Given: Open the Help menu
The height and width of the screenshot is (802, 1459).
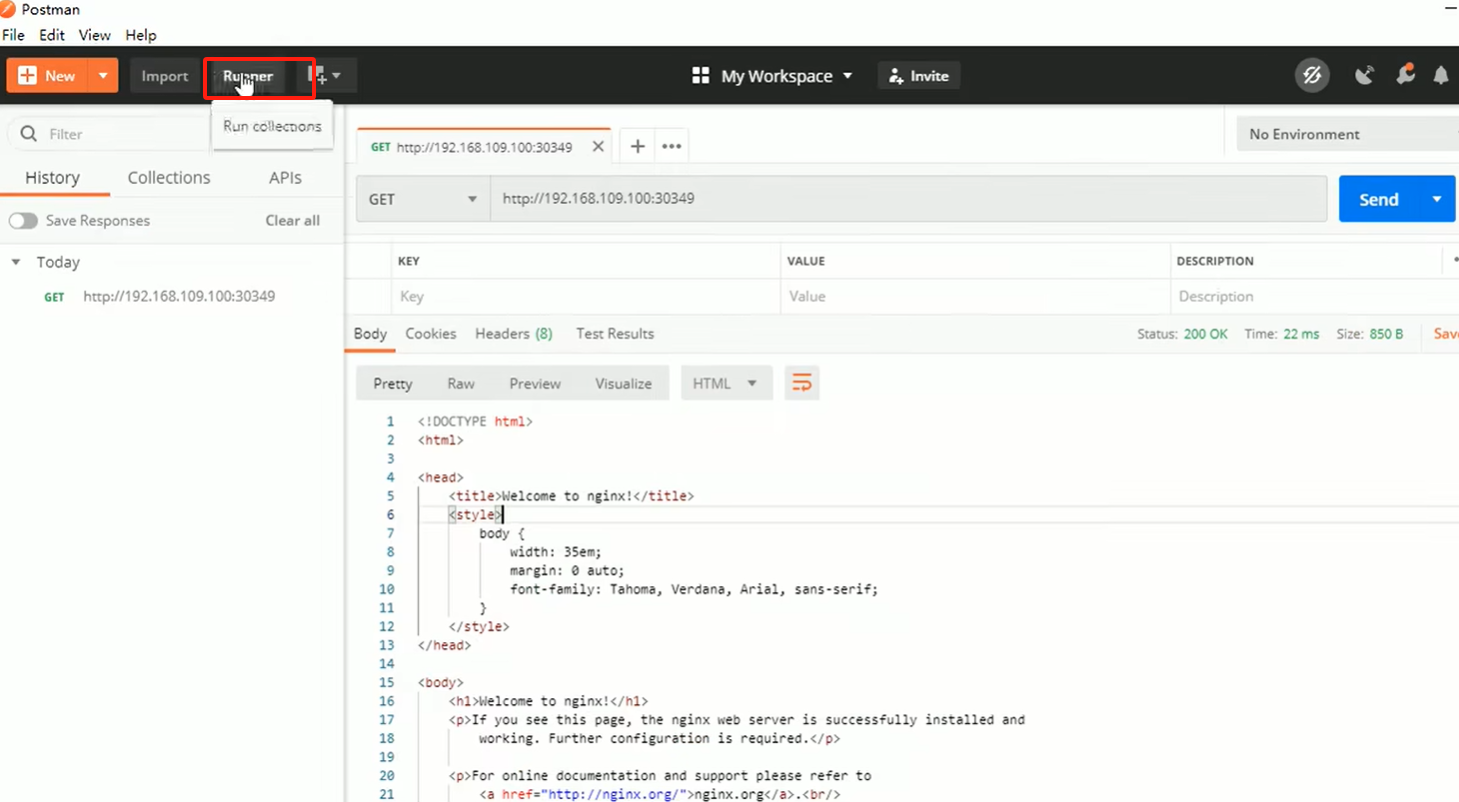Looking at the screenshot, I should tap(141, 35).
